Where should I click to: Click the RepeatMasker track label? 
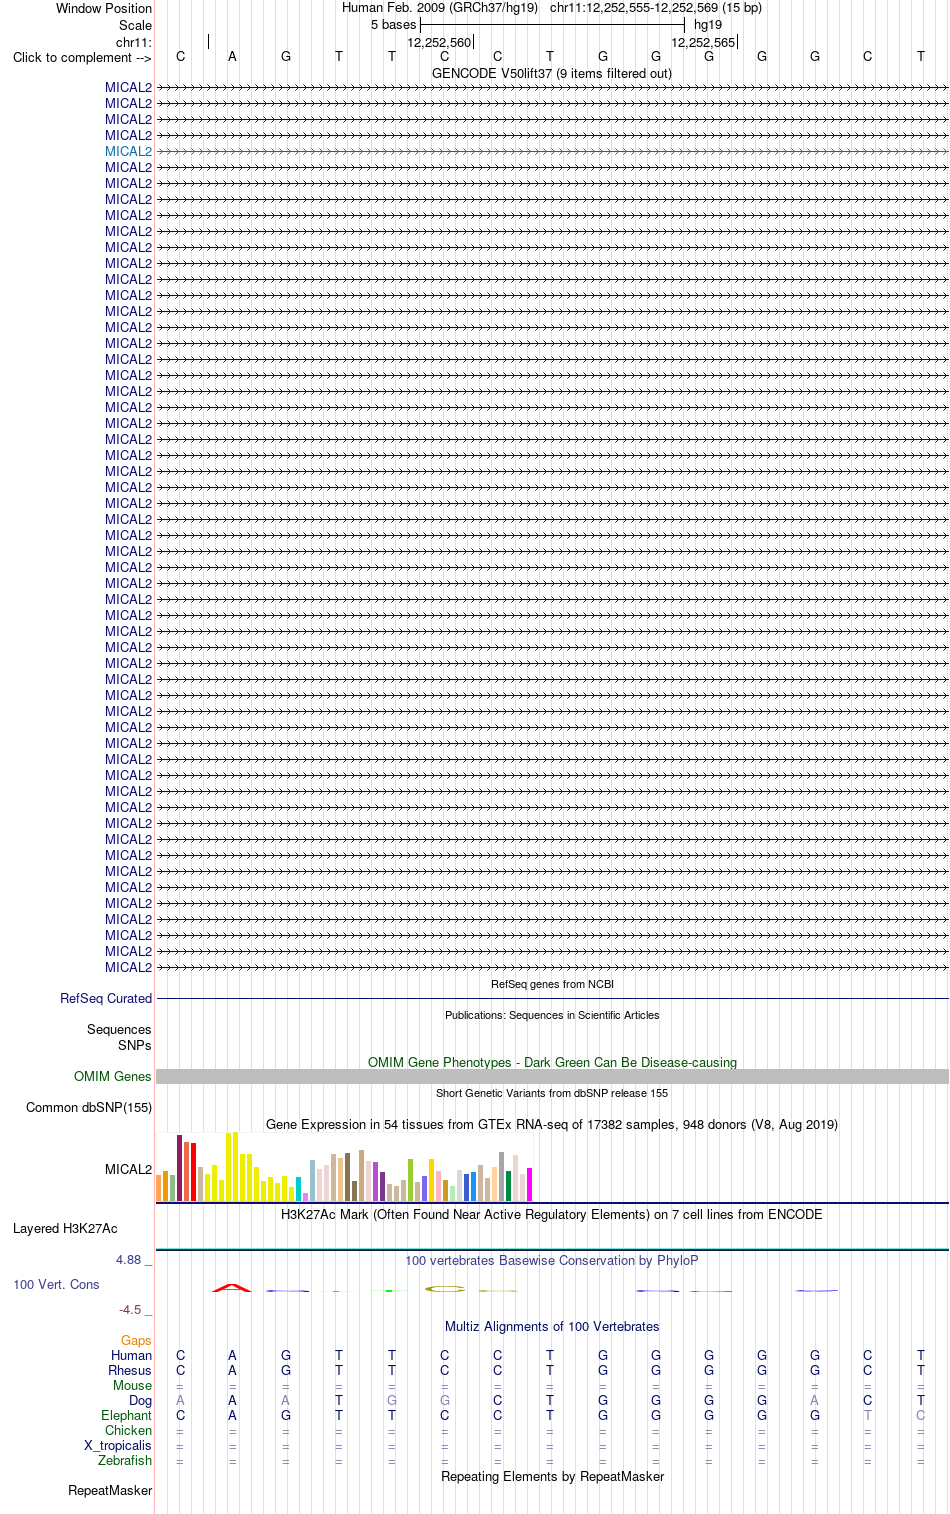[110, 1490]
